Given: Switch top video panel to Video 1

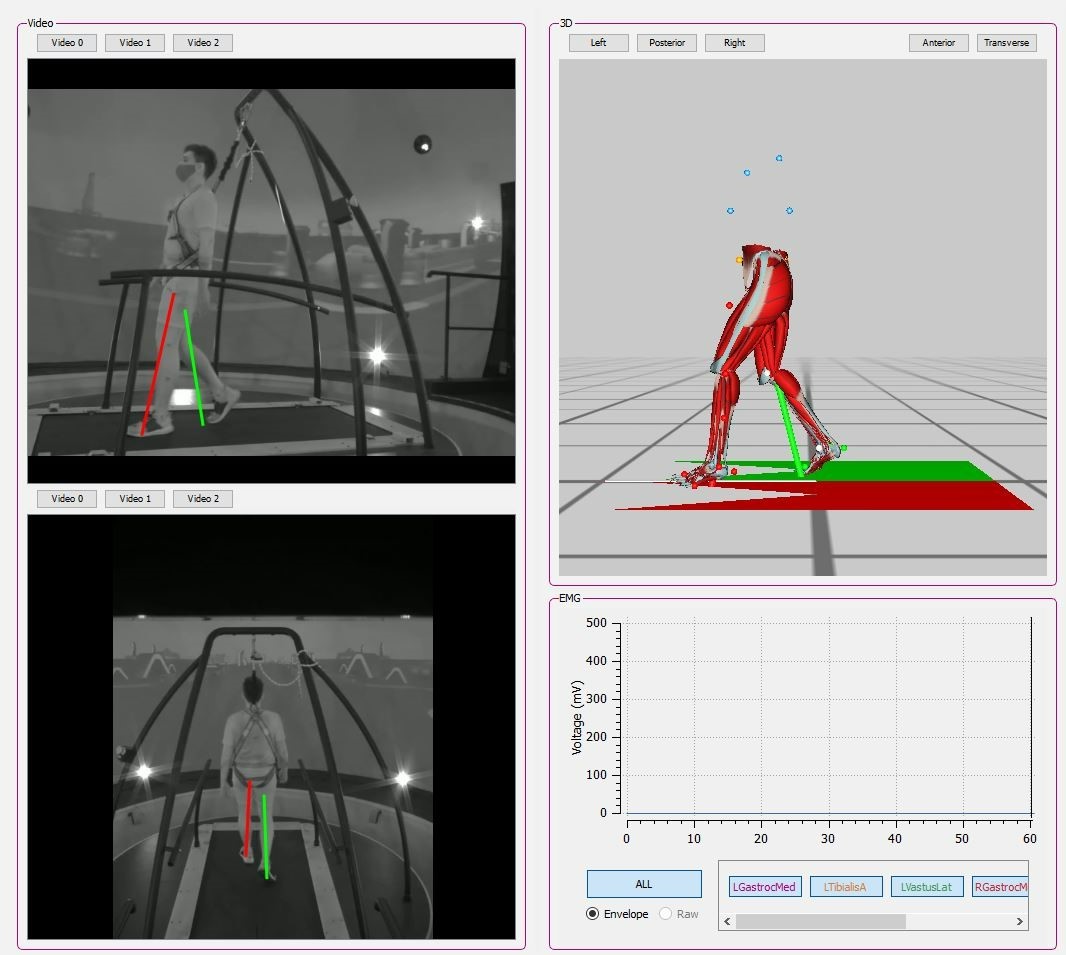Looking at the screenshot, I should [135, 43].
